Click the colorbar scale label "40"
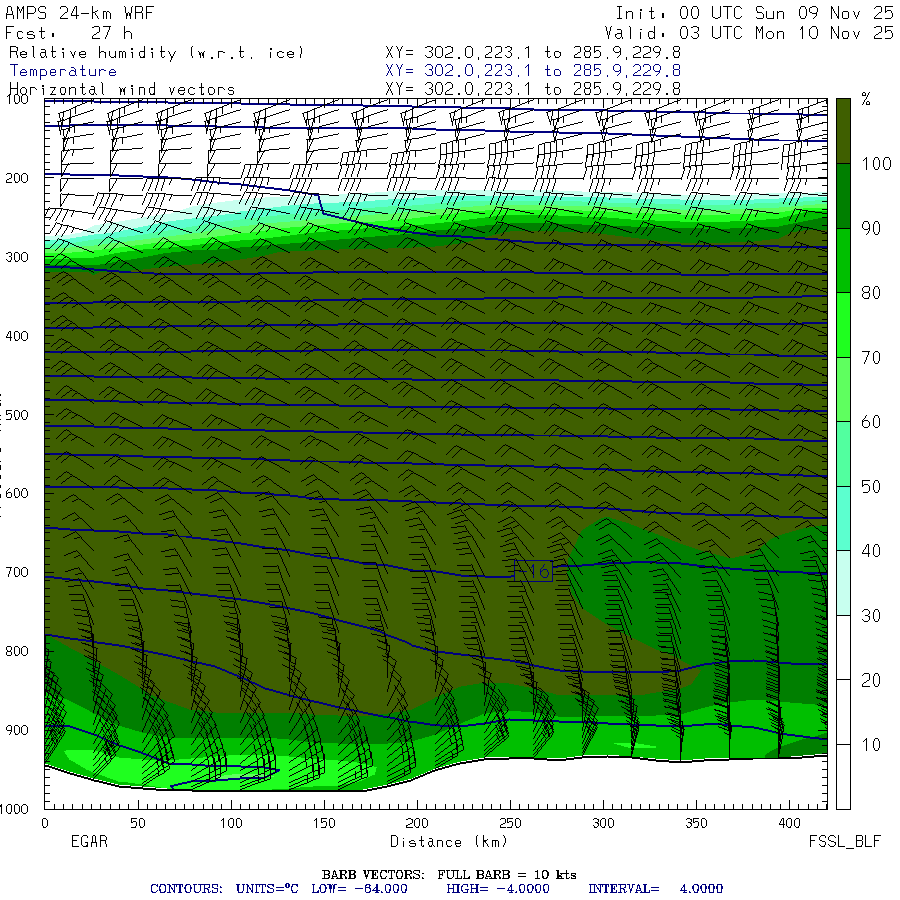The height and width of the screenshot is (900, 900). (x=871, y=551)
